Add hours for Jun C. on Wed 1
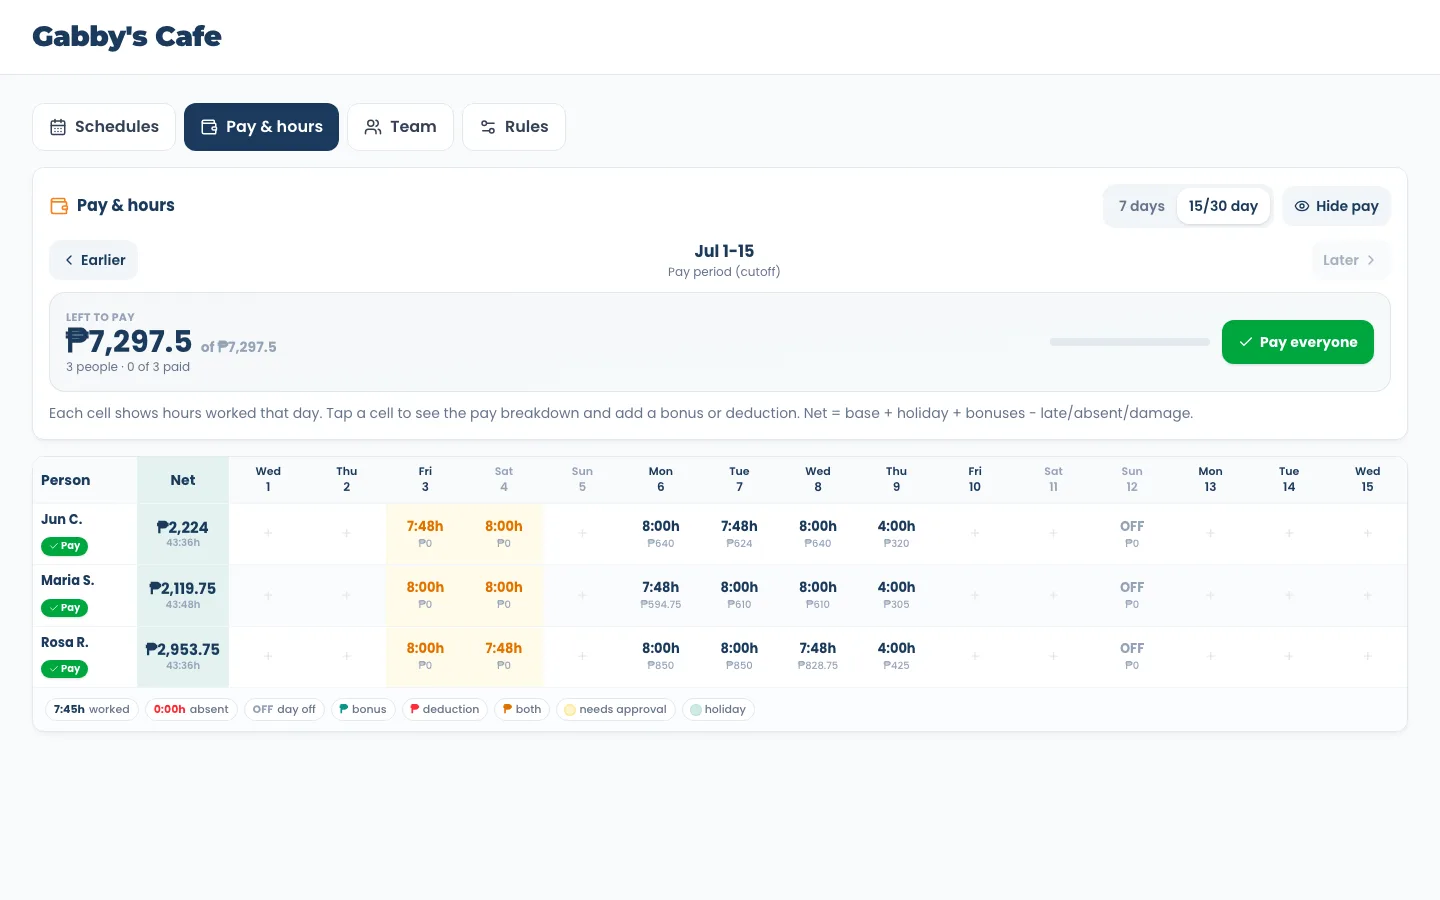 (268, 534)
